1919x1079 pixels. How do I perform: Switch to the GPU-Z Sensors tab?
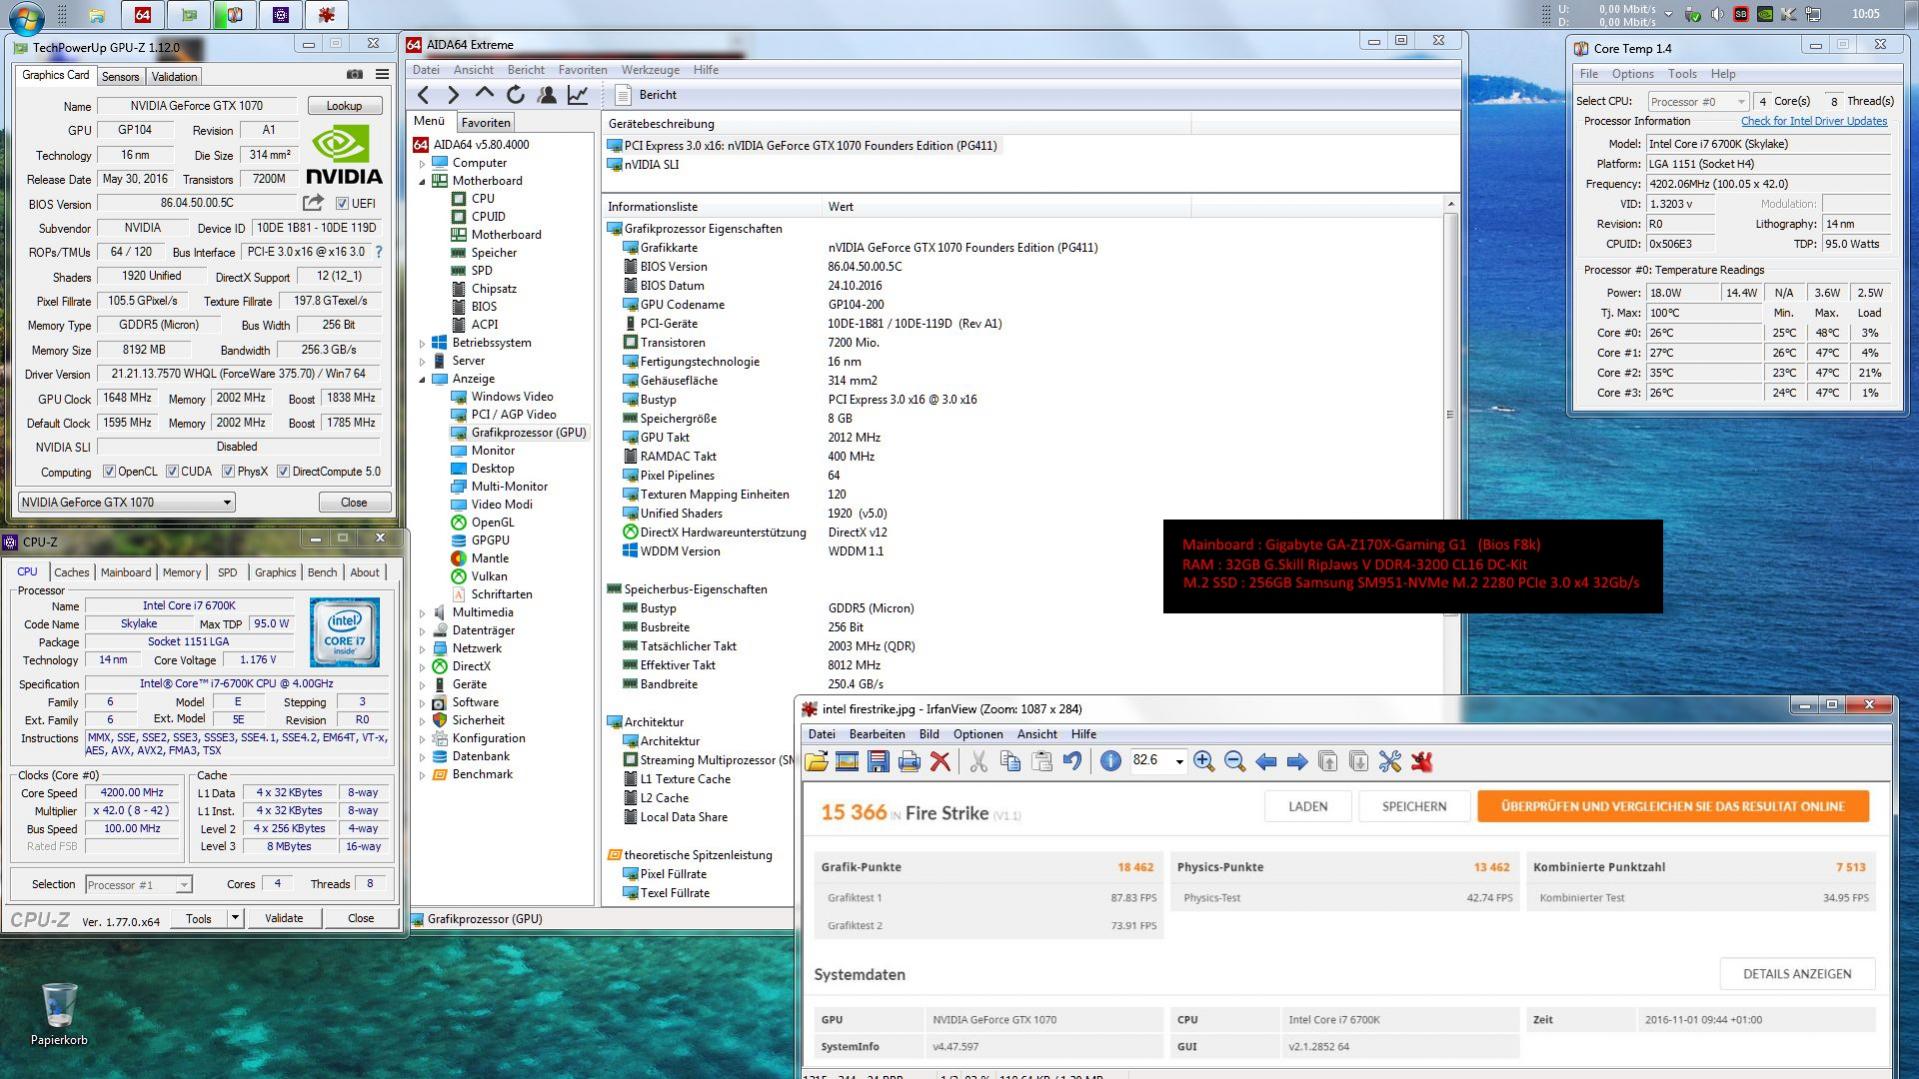coord(120,77)
